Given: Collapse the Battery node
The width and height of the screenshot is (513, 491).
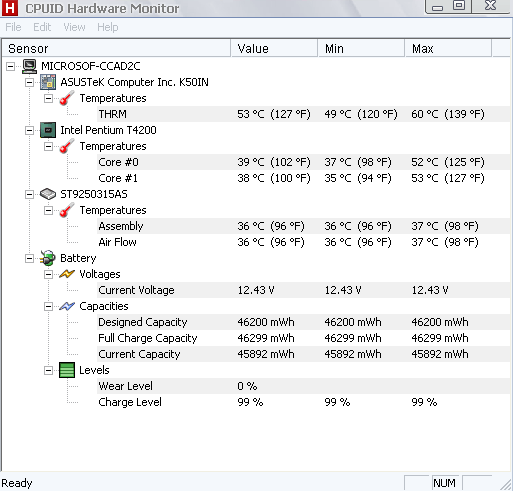Looking at the screenshot, I should [30, 258].
